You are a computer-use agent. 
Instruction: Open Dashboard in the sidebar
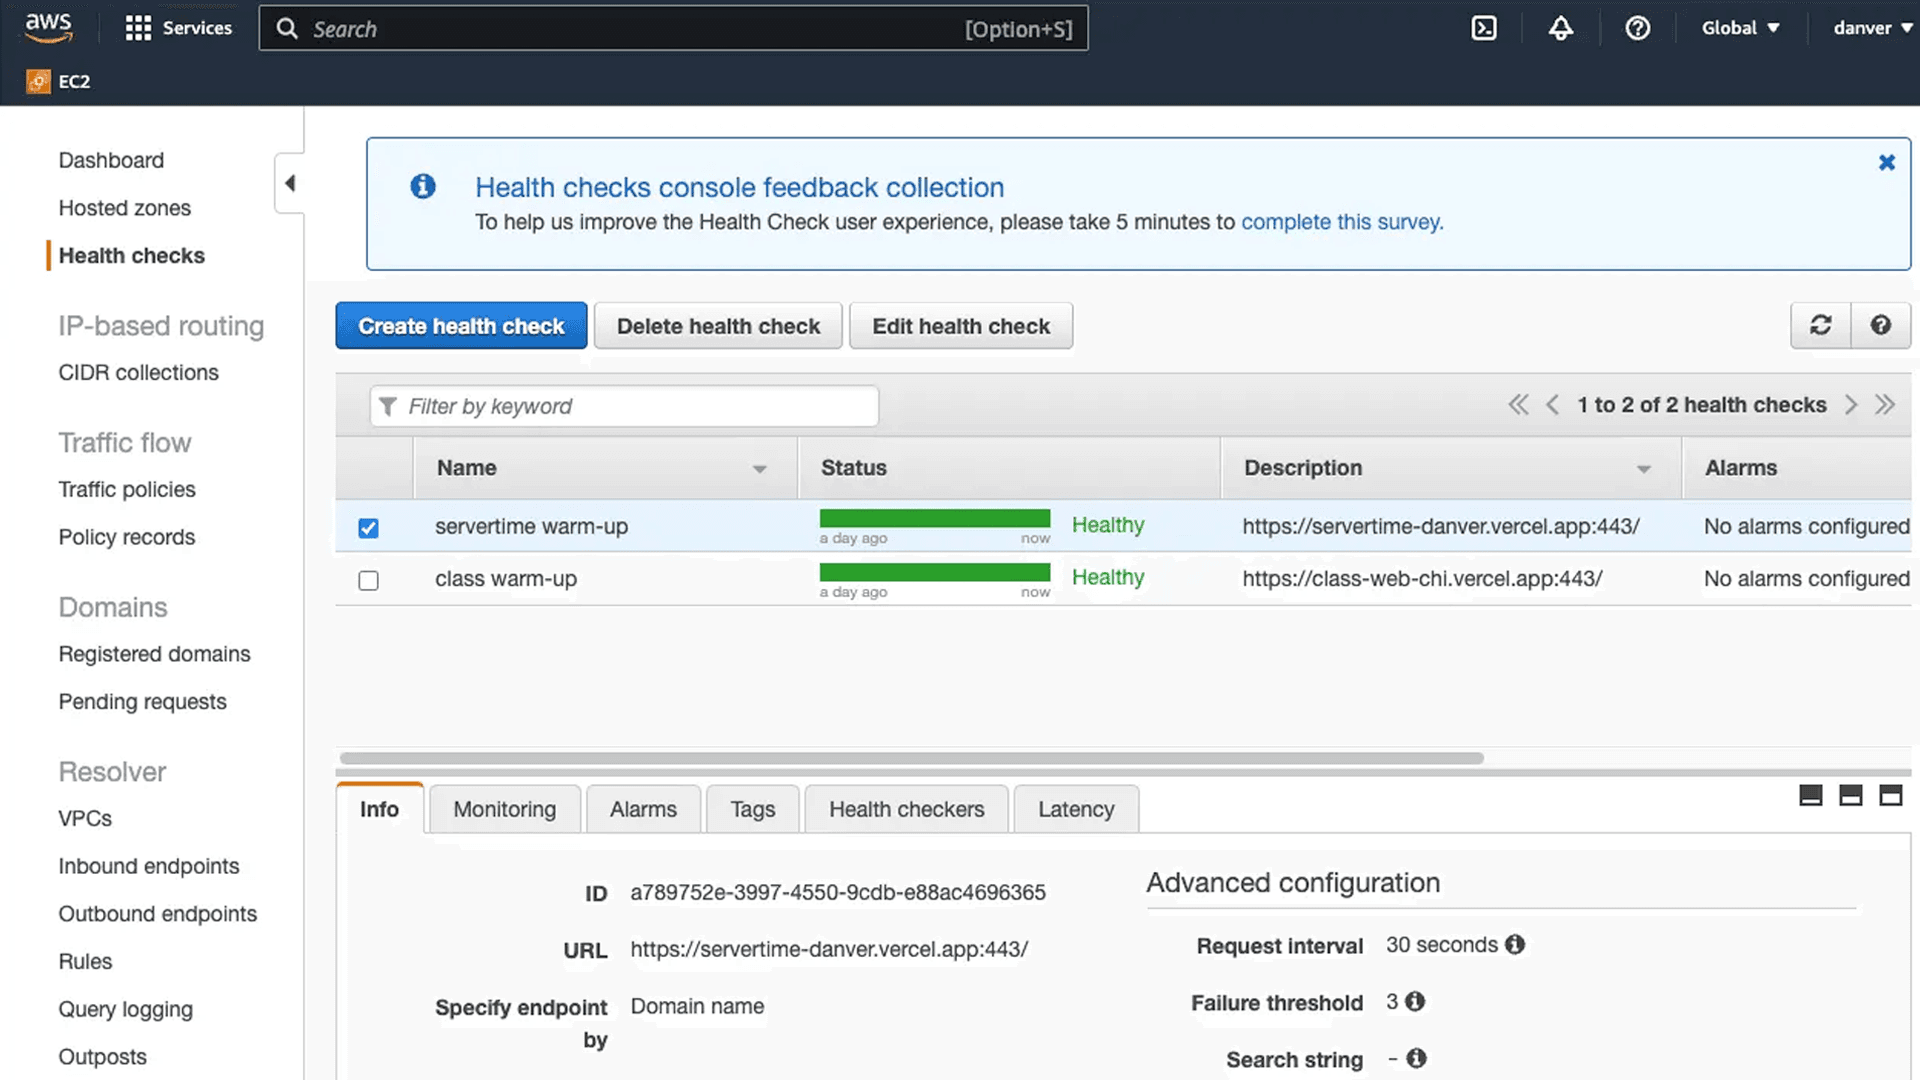point(111,160)
